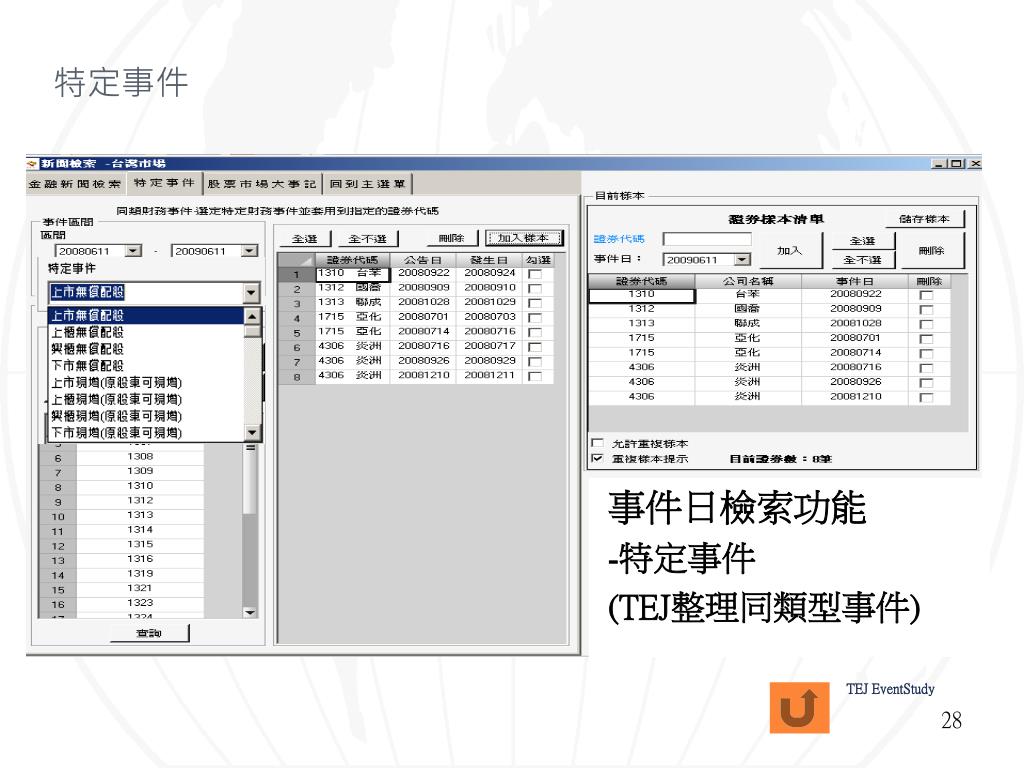Screen dimensions: 1024x768
Task: Click the 全選 button in 證券樣本清單
Action: point(862,241)
